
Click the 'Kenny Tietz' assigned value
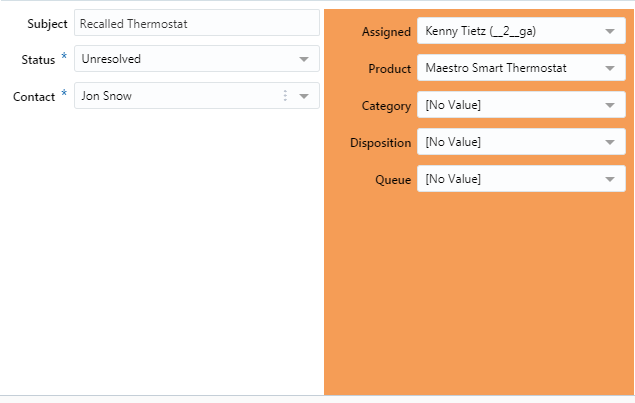pos(480,32)
